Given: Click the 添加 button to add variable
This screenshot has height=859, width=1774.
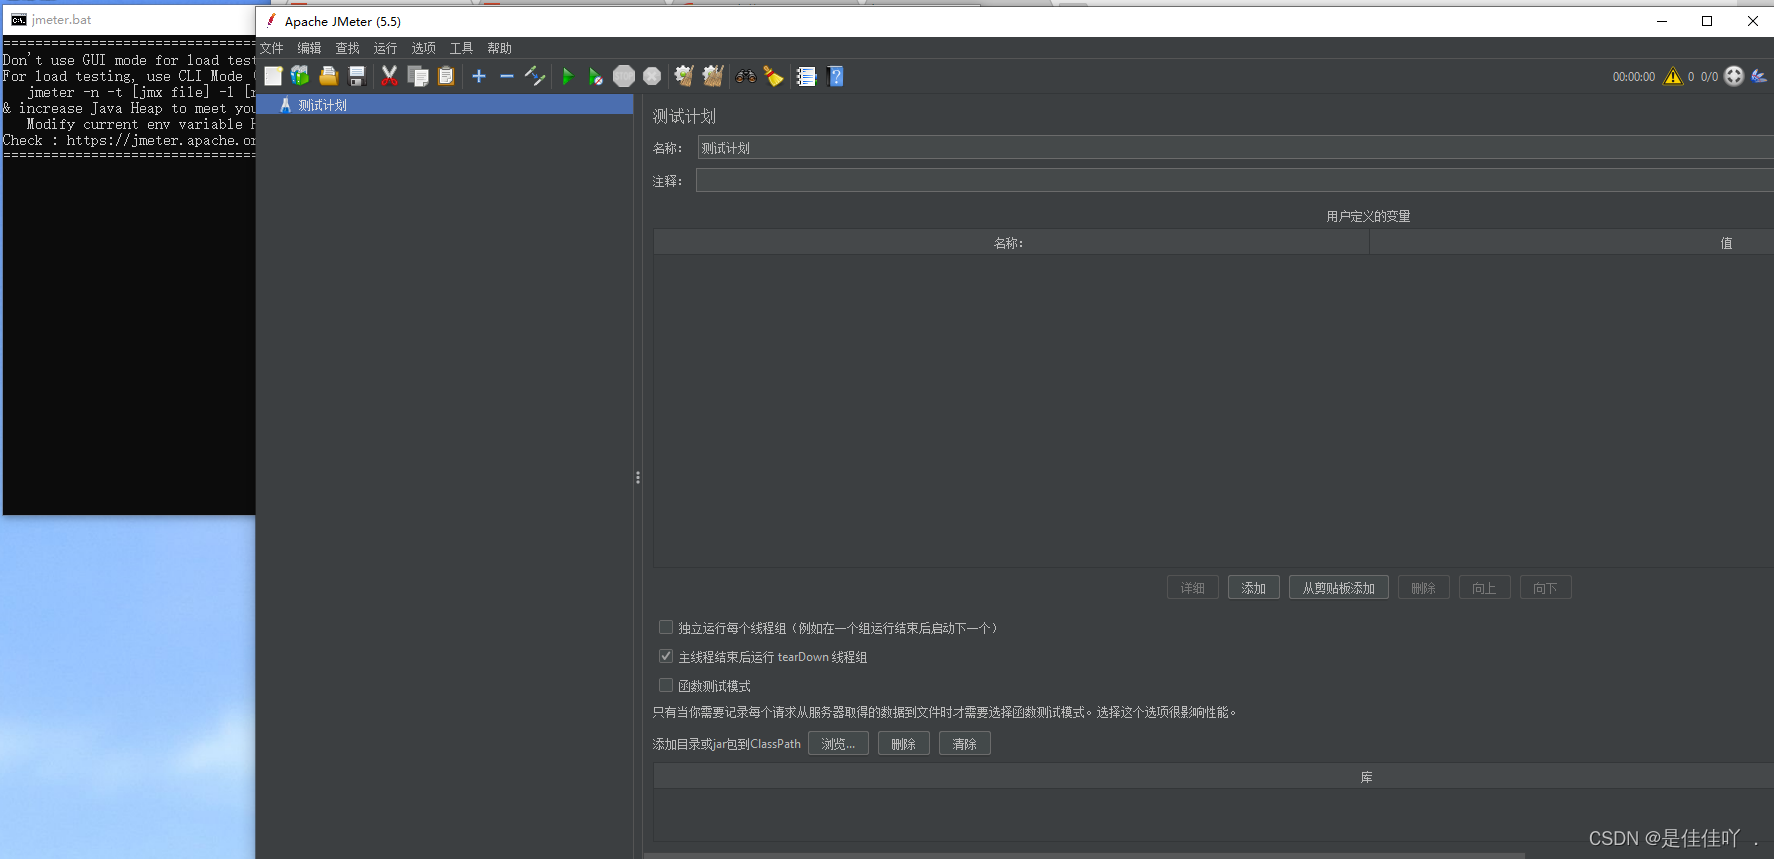Looking at the screenshot, I should [1254, 588].
